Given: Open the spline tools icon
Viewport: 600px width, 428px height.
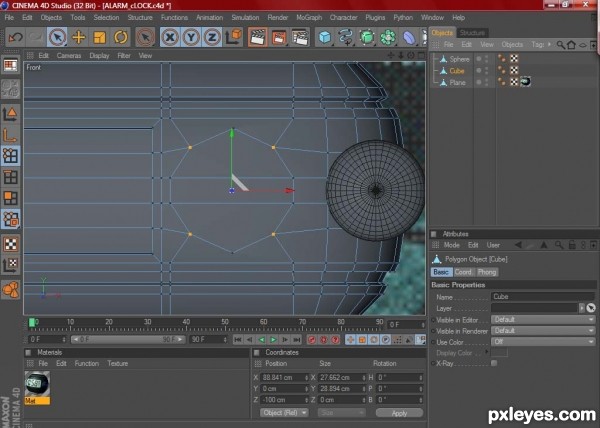Looking at the screenshot, I should (x=346, y=37).
